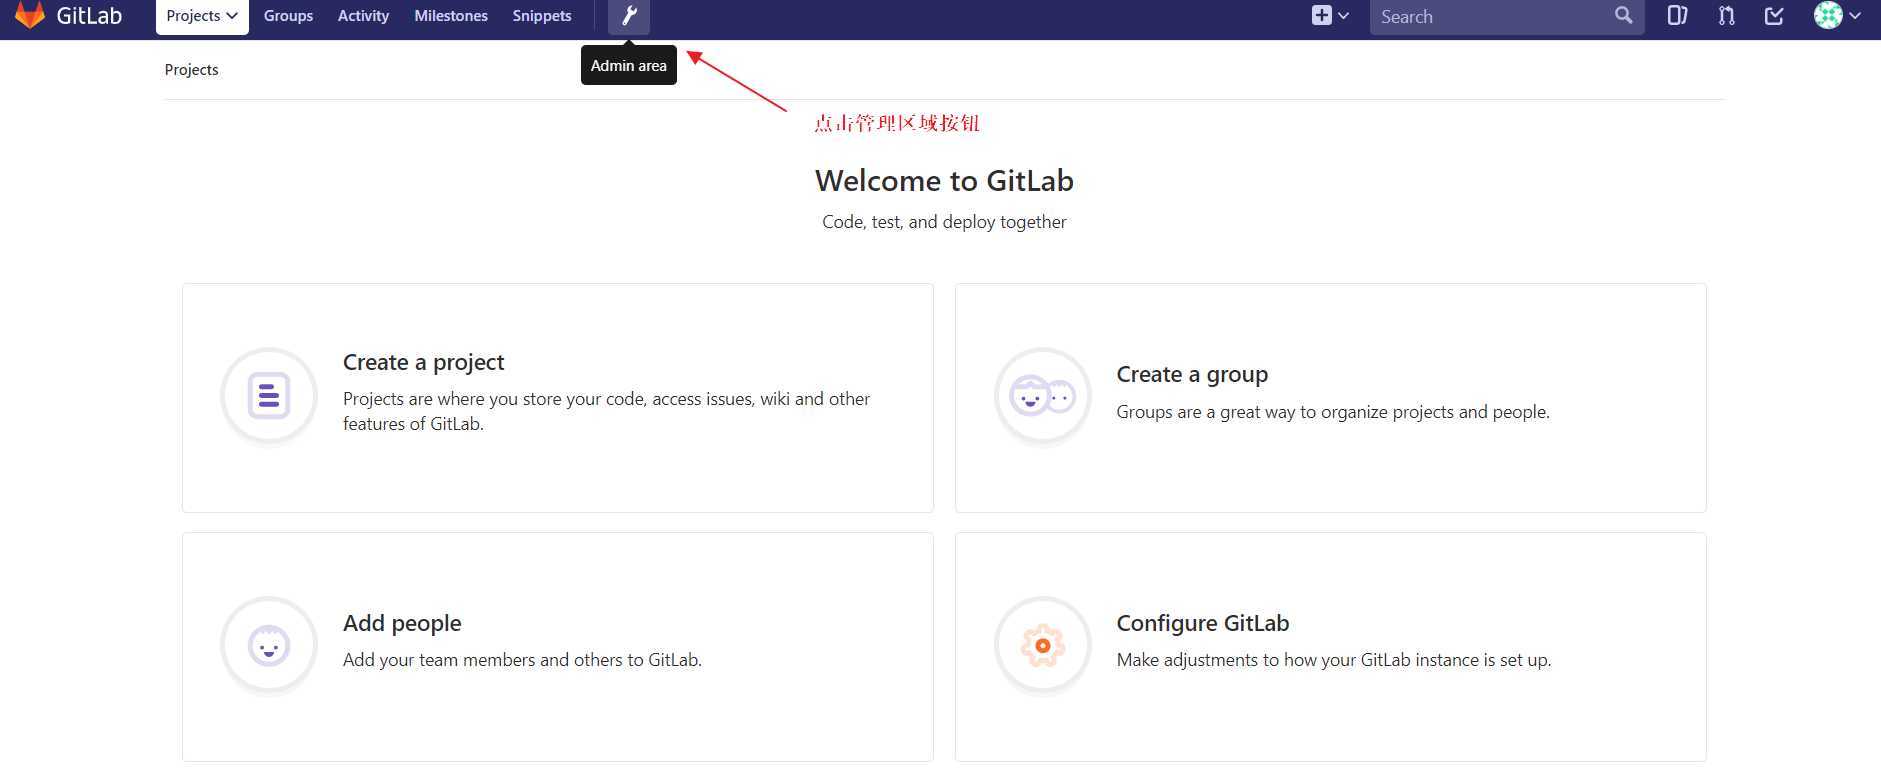Click the Welcome to GitLab title
This screenshot has height=778, width=1881.
pyautogui.click(x=944, y=180)
